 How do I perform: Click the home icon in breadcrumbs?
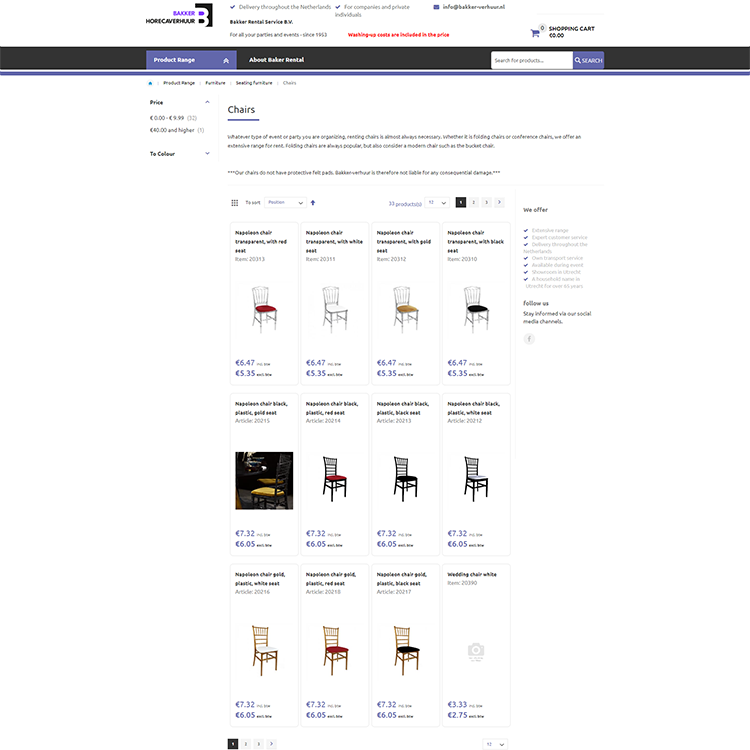point(150,83)
